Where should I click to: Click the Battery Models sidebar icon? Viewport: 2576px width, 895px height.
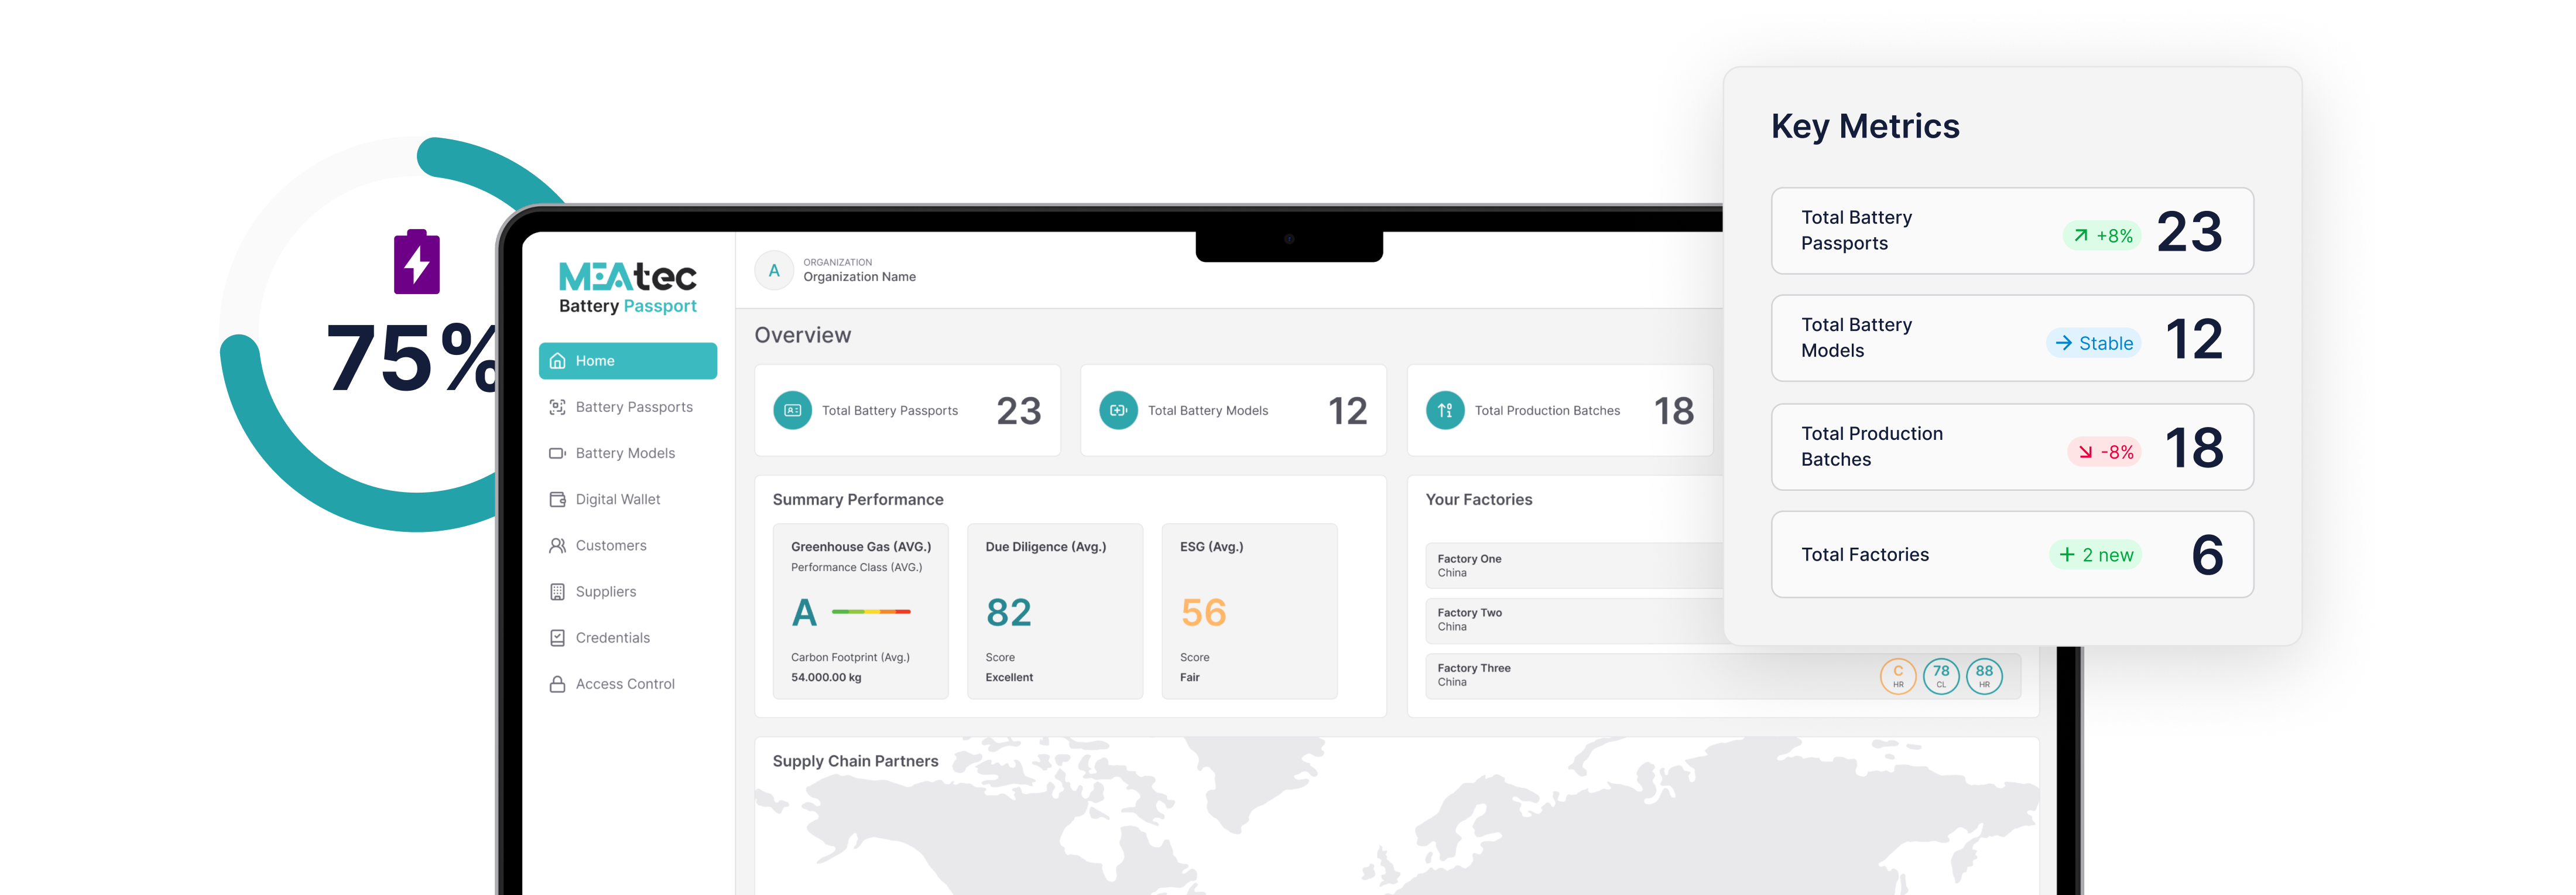click(557, 453)
